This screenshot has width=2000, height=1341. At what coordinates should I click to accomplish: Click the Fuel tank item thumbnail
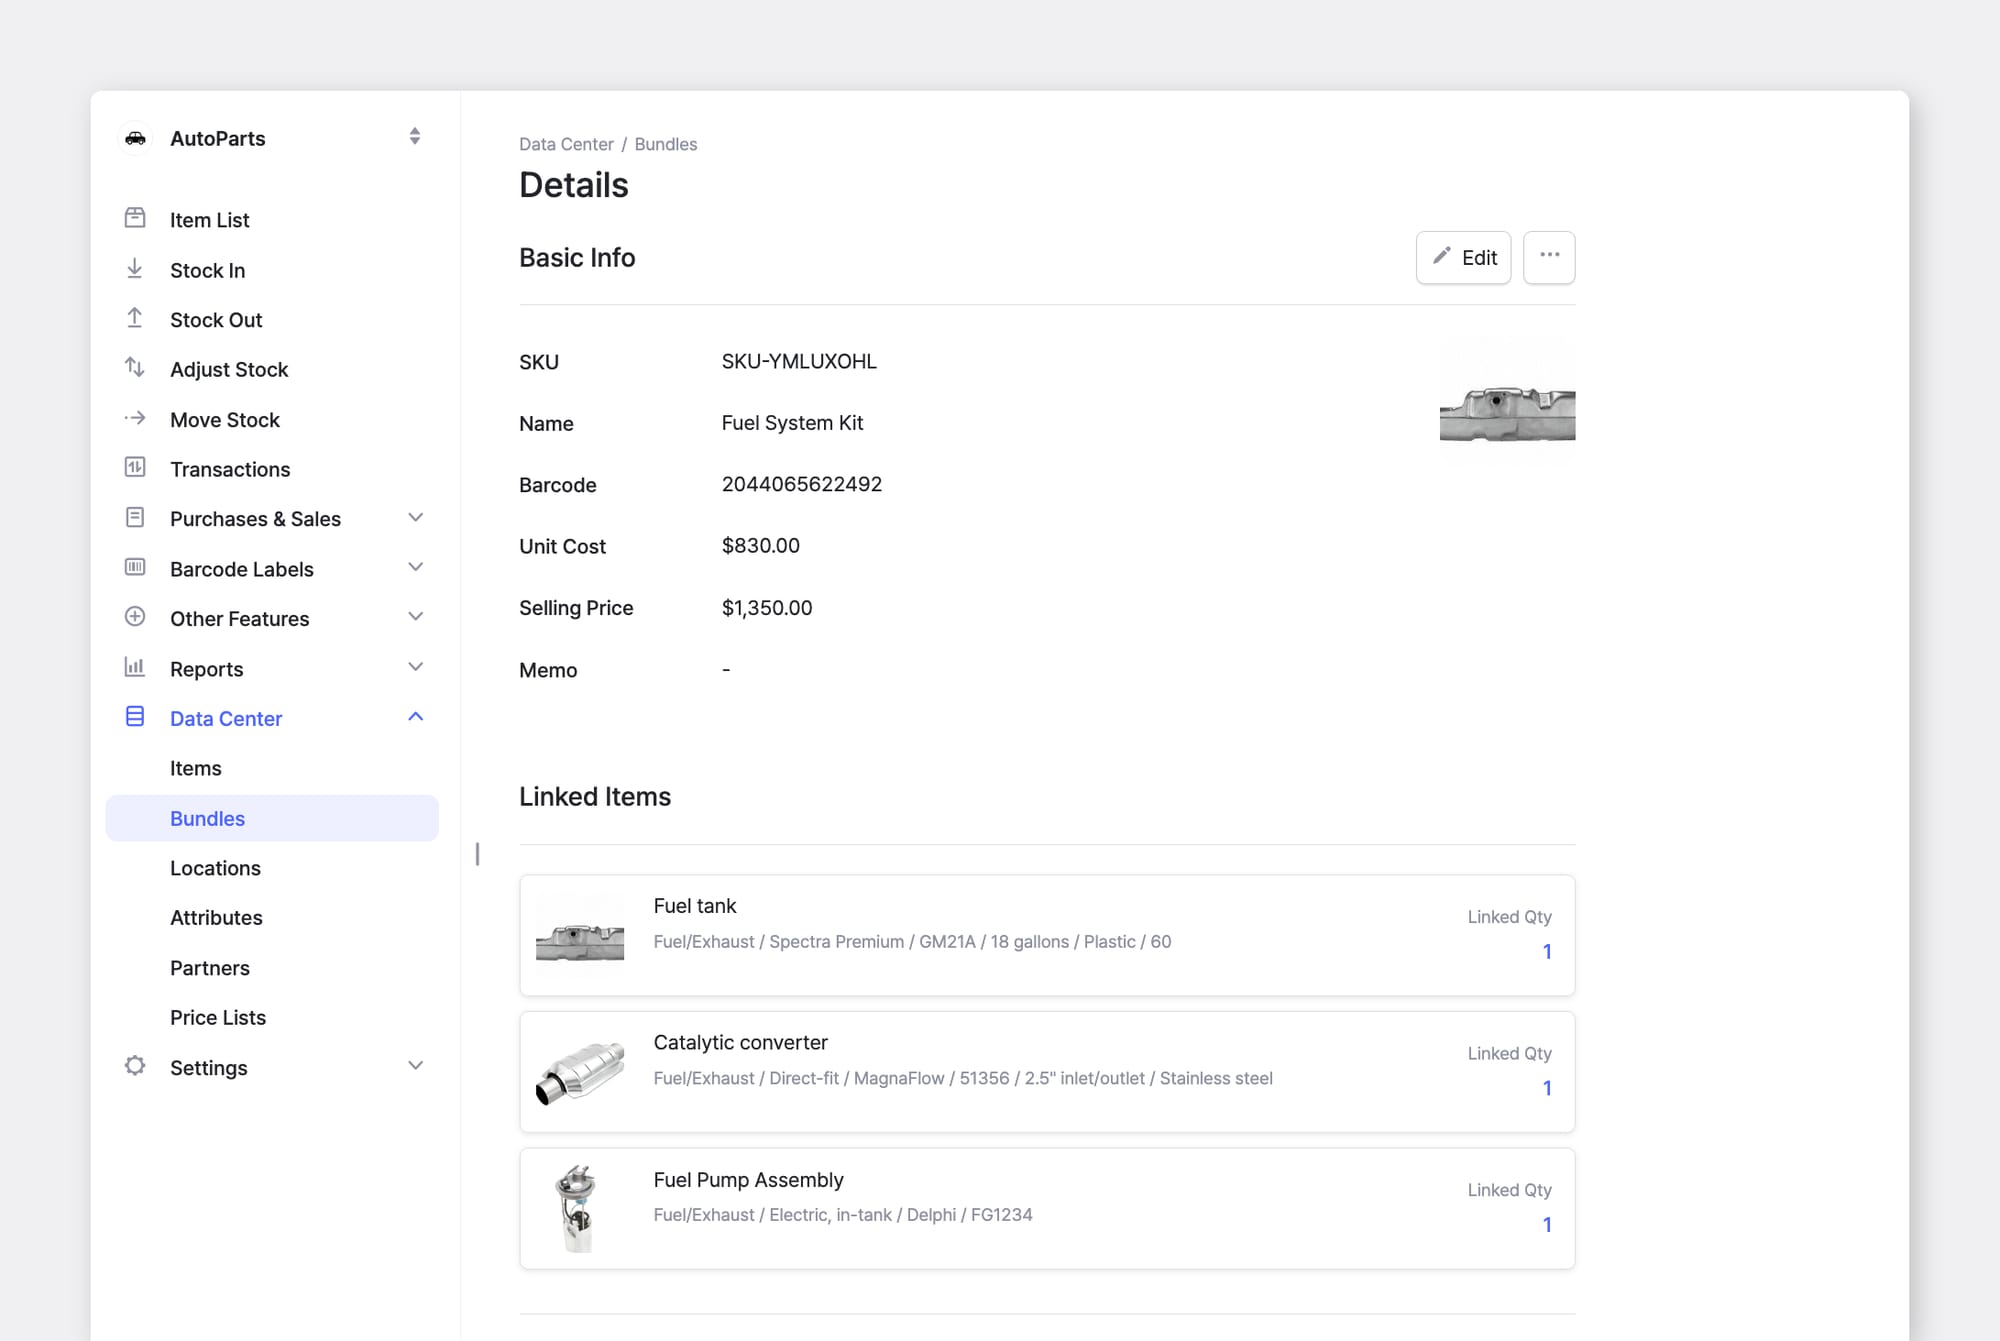(x=580, y=935)
